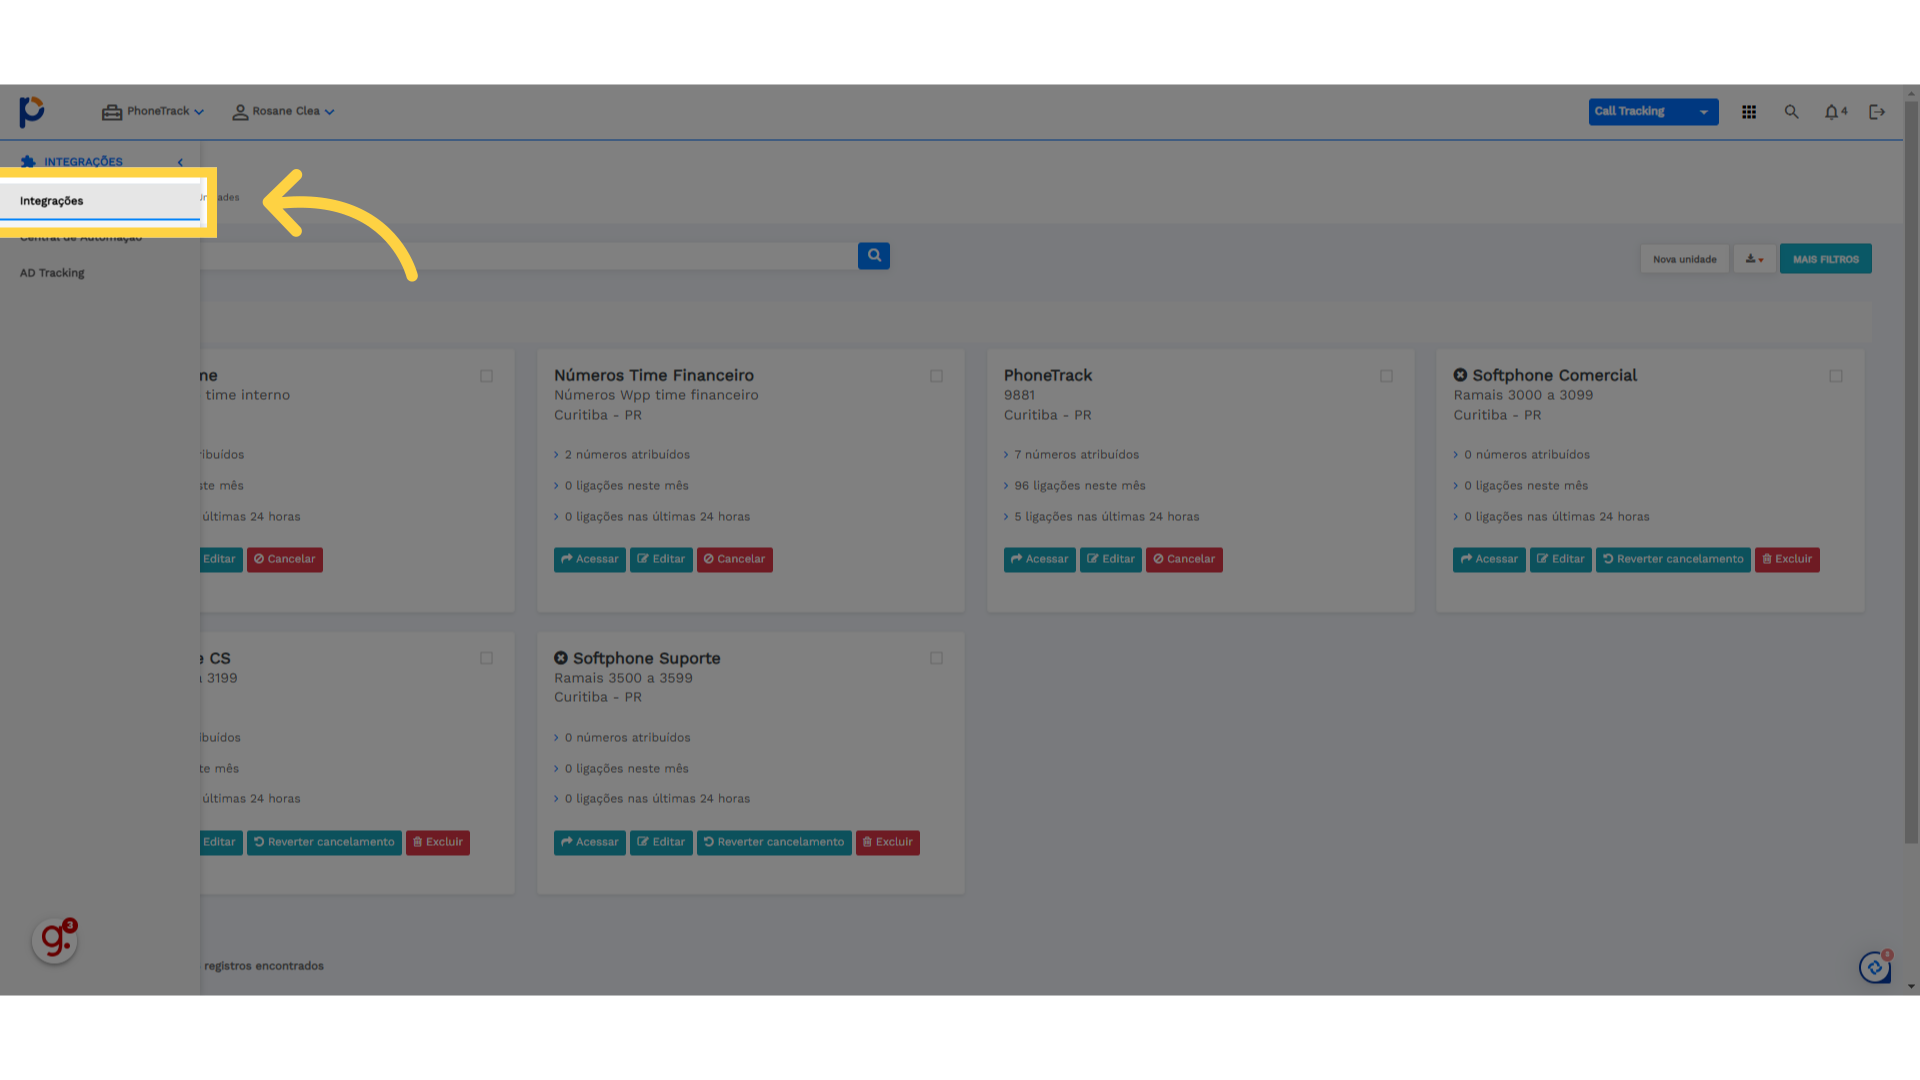Check the Softphone Comercial card checkbox
Screen dimensions: 1920x1080
click(1836, 376)
